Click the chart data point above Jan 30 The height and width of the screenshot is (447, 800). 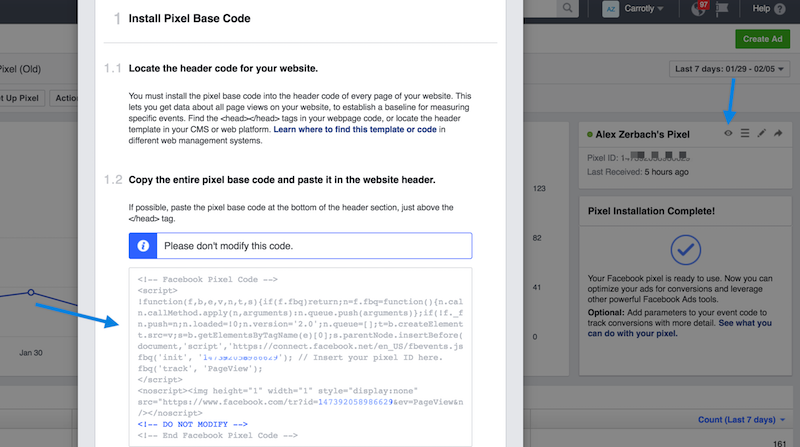coord(31,292)
